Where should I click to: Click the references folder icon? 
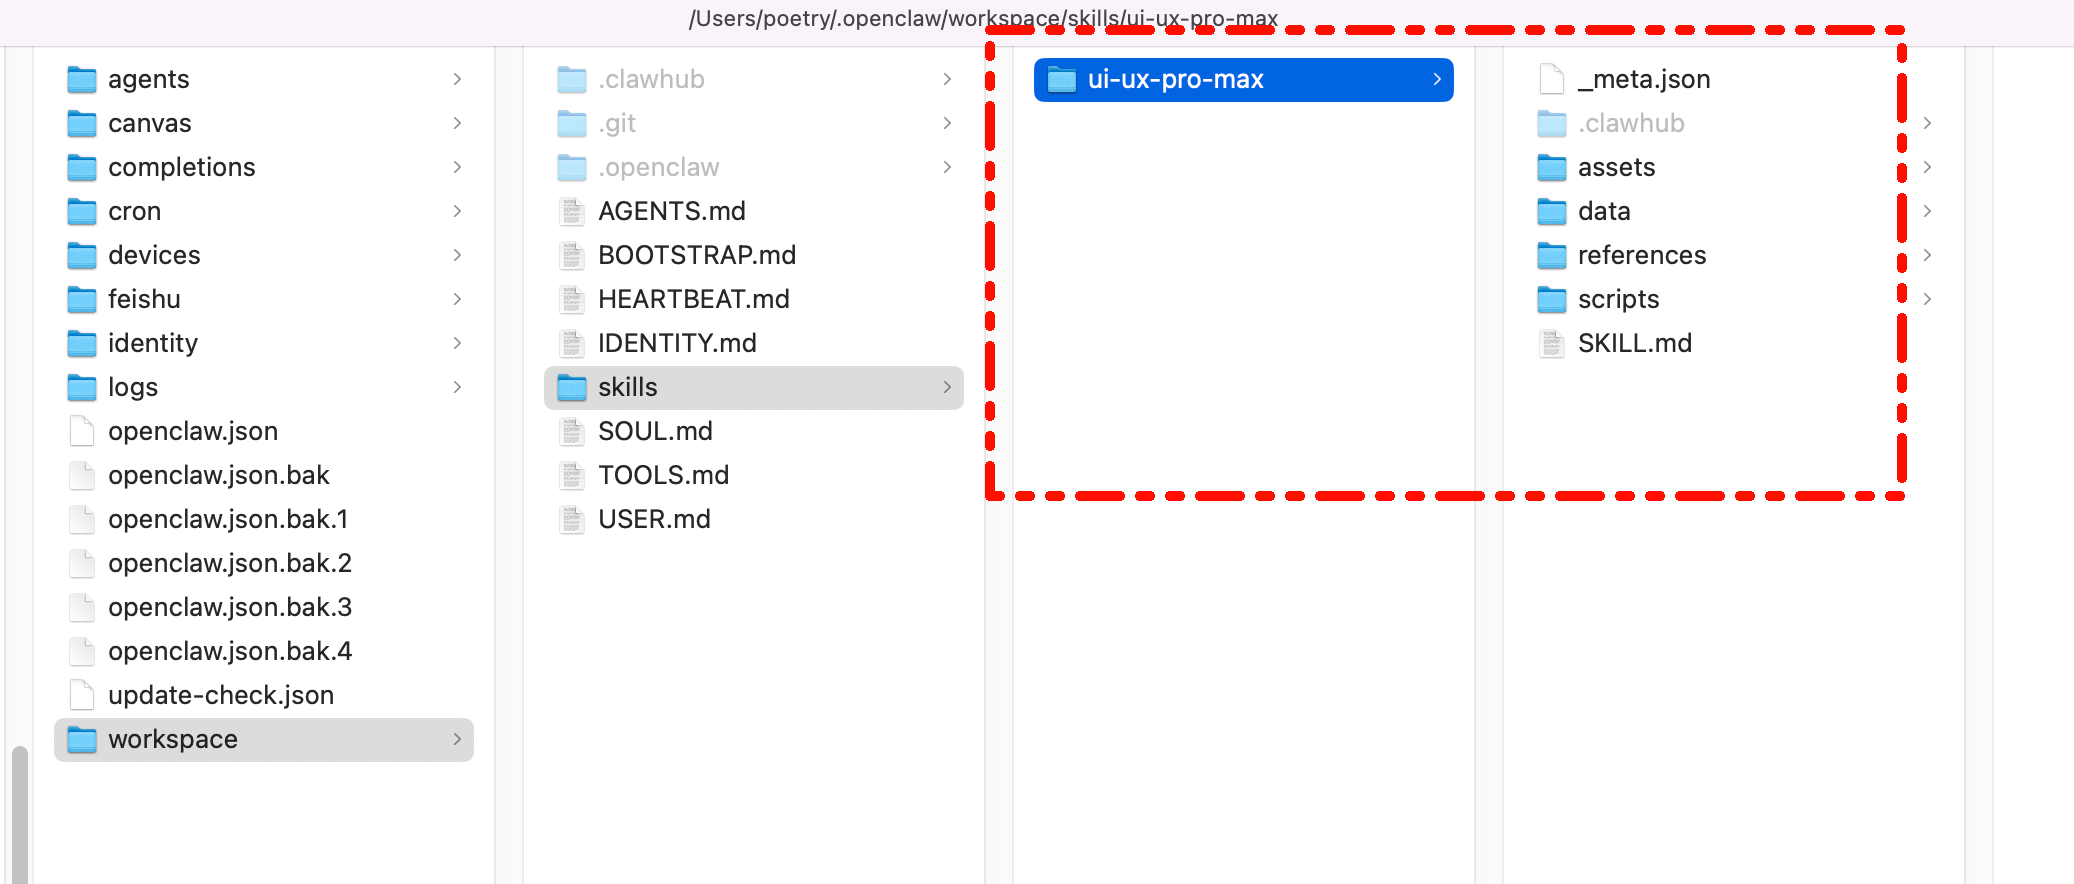(x=1552, y=255)
